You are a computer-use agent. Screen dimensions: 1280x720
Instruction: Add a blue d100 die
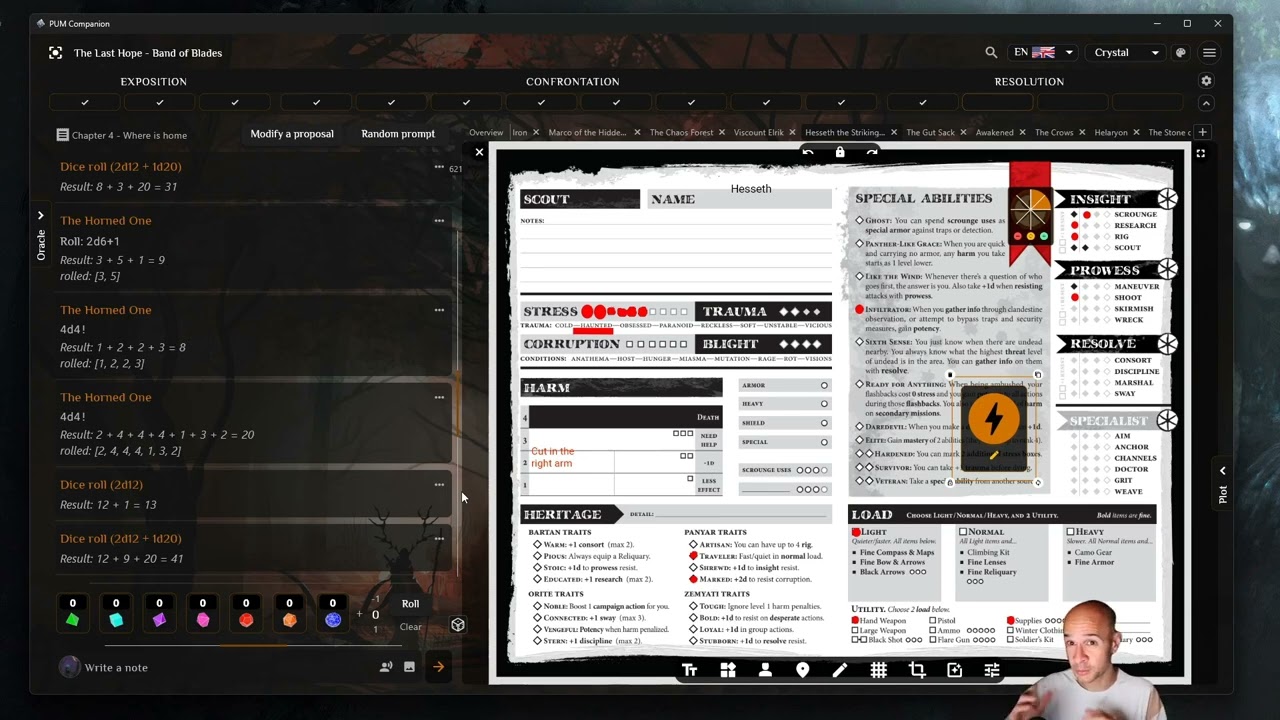tap(333, 620)
